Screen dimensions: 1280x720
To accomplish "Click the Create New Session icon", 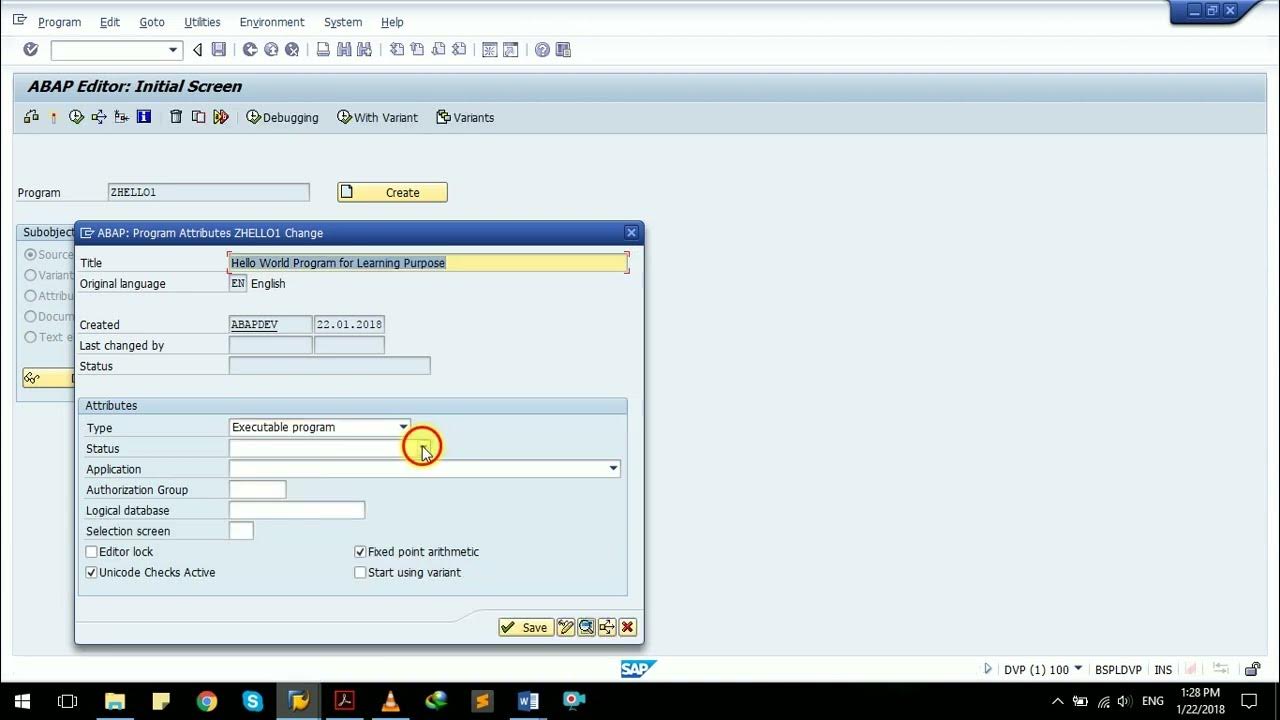I will (490, 49).
